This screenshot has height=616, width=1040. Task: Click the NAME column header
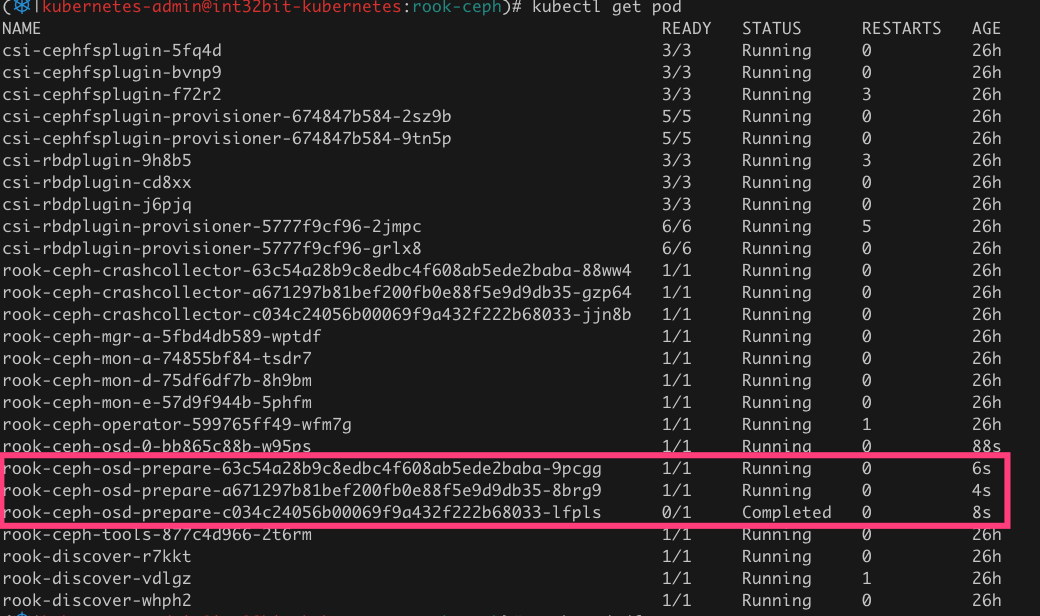click(21, 29)
